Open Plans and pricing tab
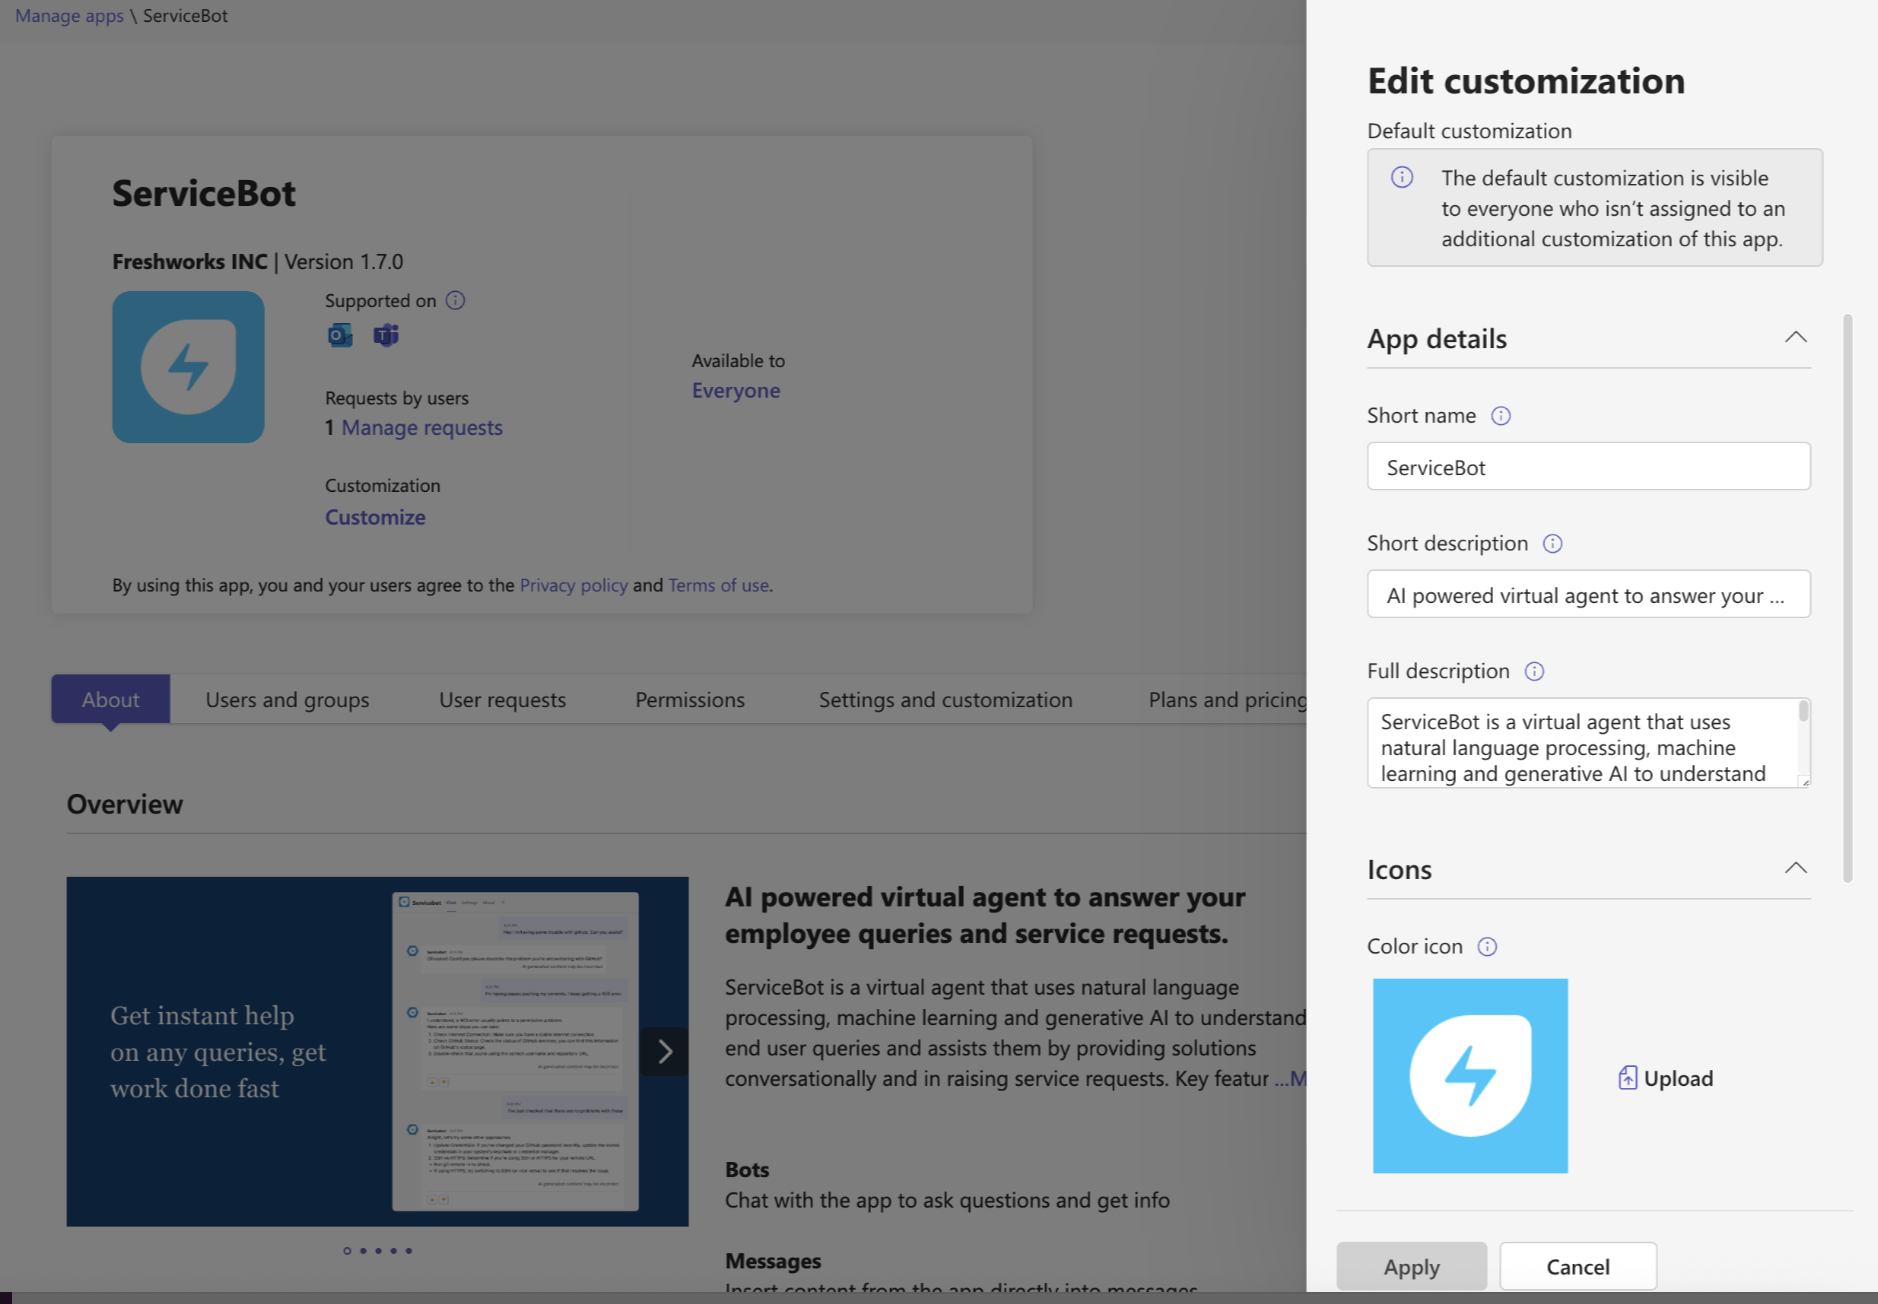 pyautogui.click(x=1227, y=700)
